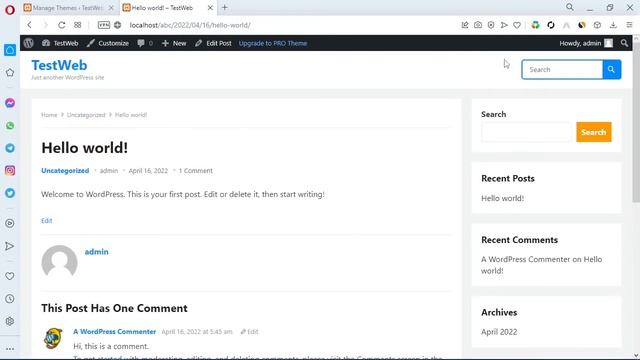Open the Speed Dial grid
The height and width of the screenshot is (360, 640).
point(78,25)
